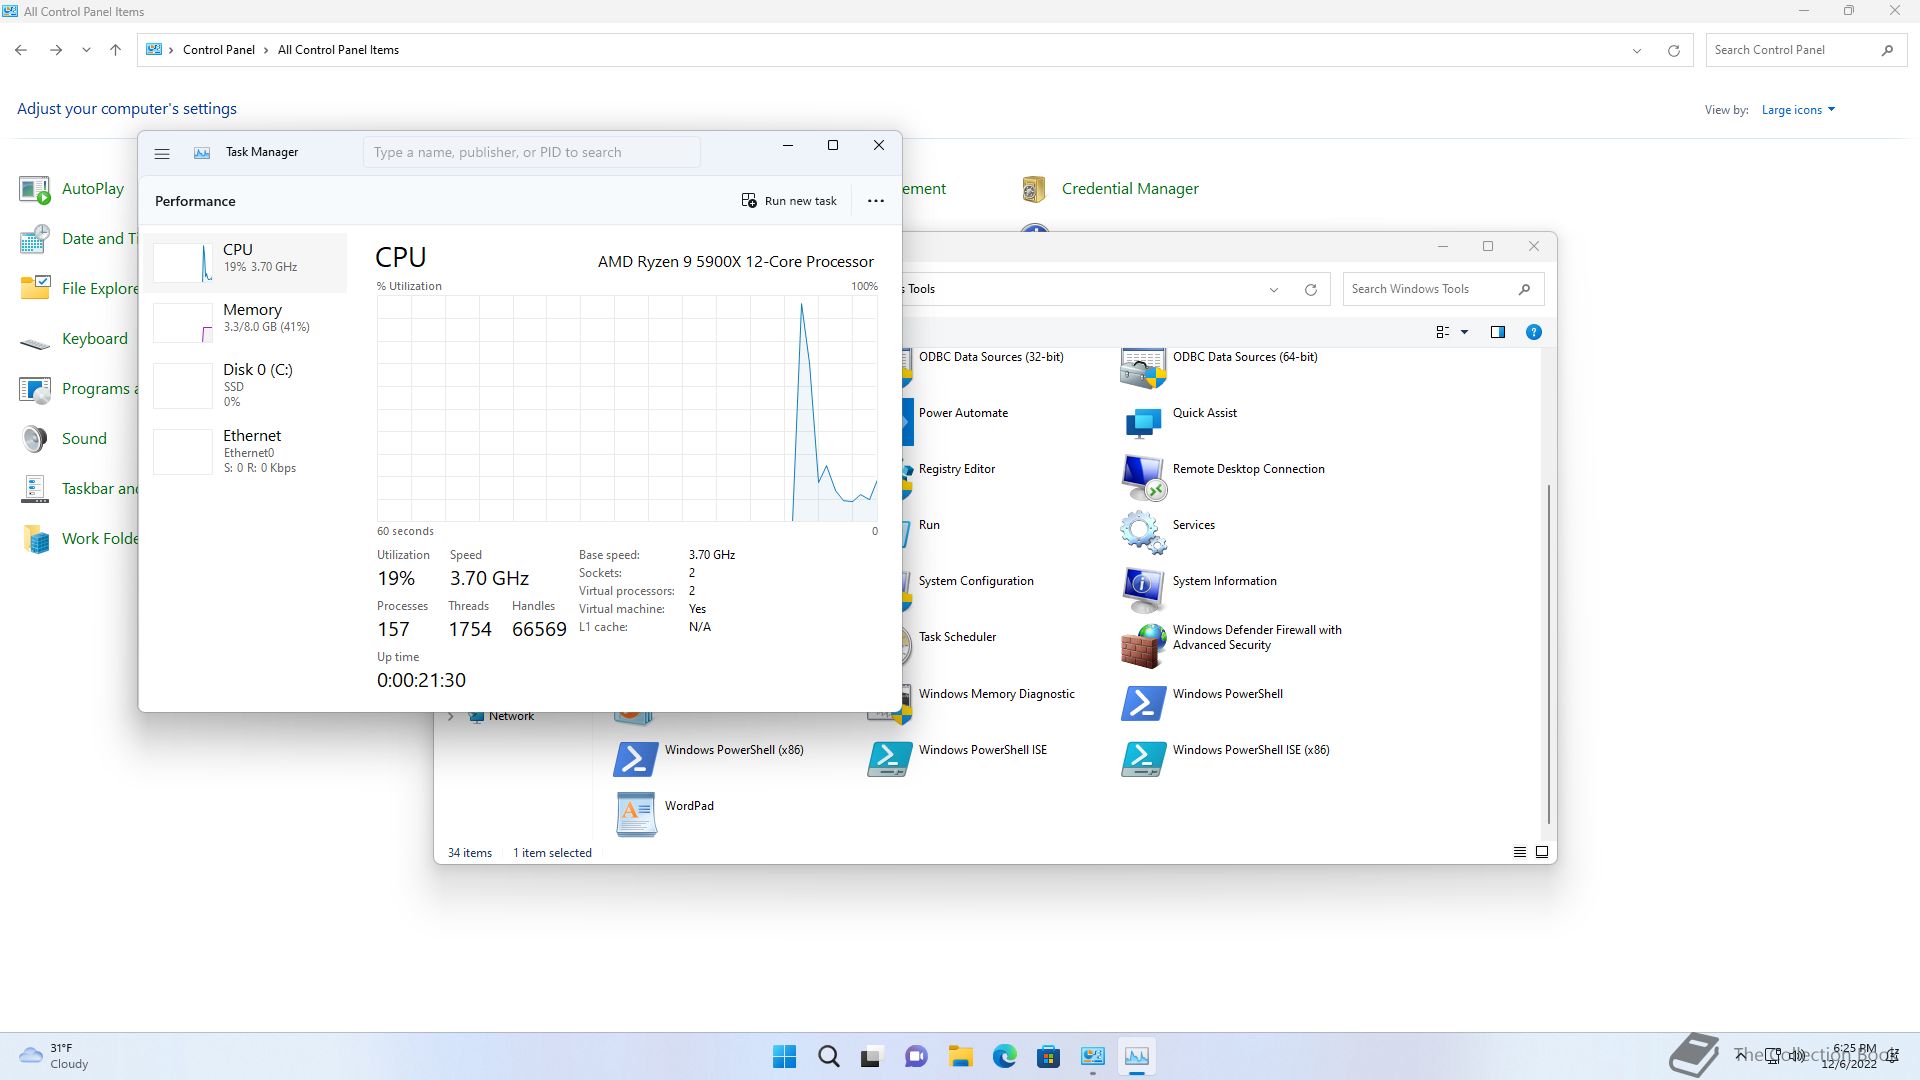The image size is (1920, 1080).
Task: Open ODBC Data Sources (64-bit)
Action: click(x=1220, y=369)
